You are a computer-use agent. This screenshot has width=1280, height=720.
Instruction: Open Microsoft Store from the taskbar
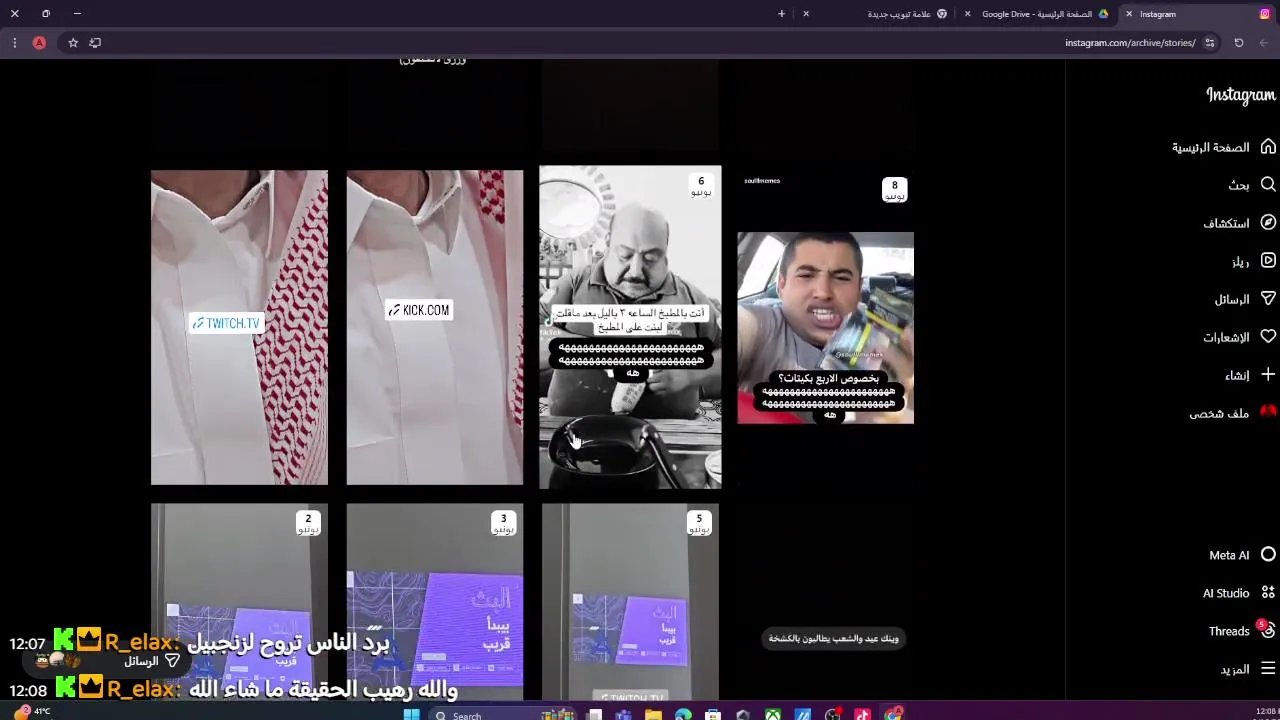click(x=713, y=715)
